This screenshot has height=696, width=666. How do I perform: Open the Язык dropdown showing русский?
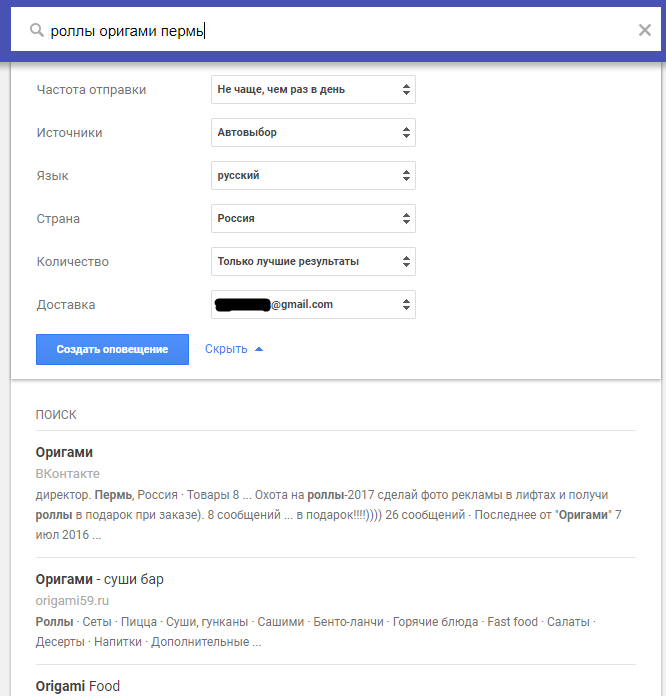point(313,175)
